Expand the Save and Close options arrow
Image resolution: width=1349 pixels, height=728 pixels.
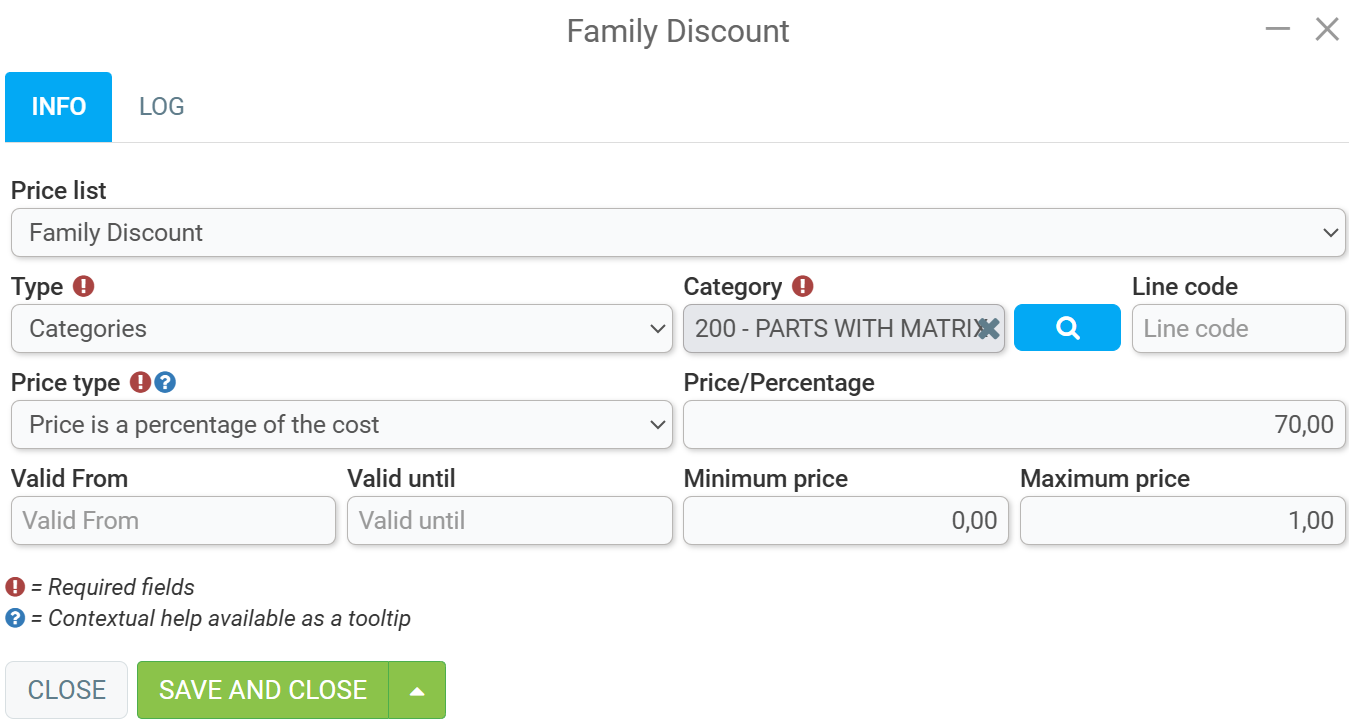click(x=417, y=690)
